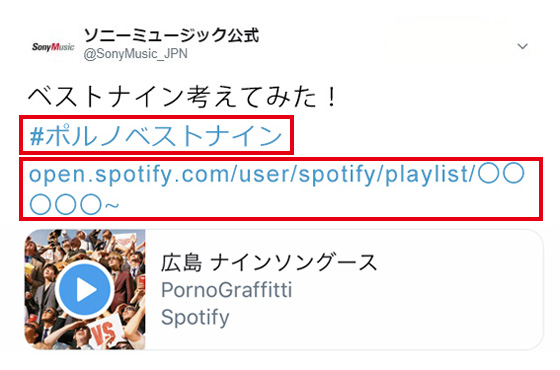560x370 pixels.
Task: Click the VS sign in album artwork
Action: click(x=104, y=332)
